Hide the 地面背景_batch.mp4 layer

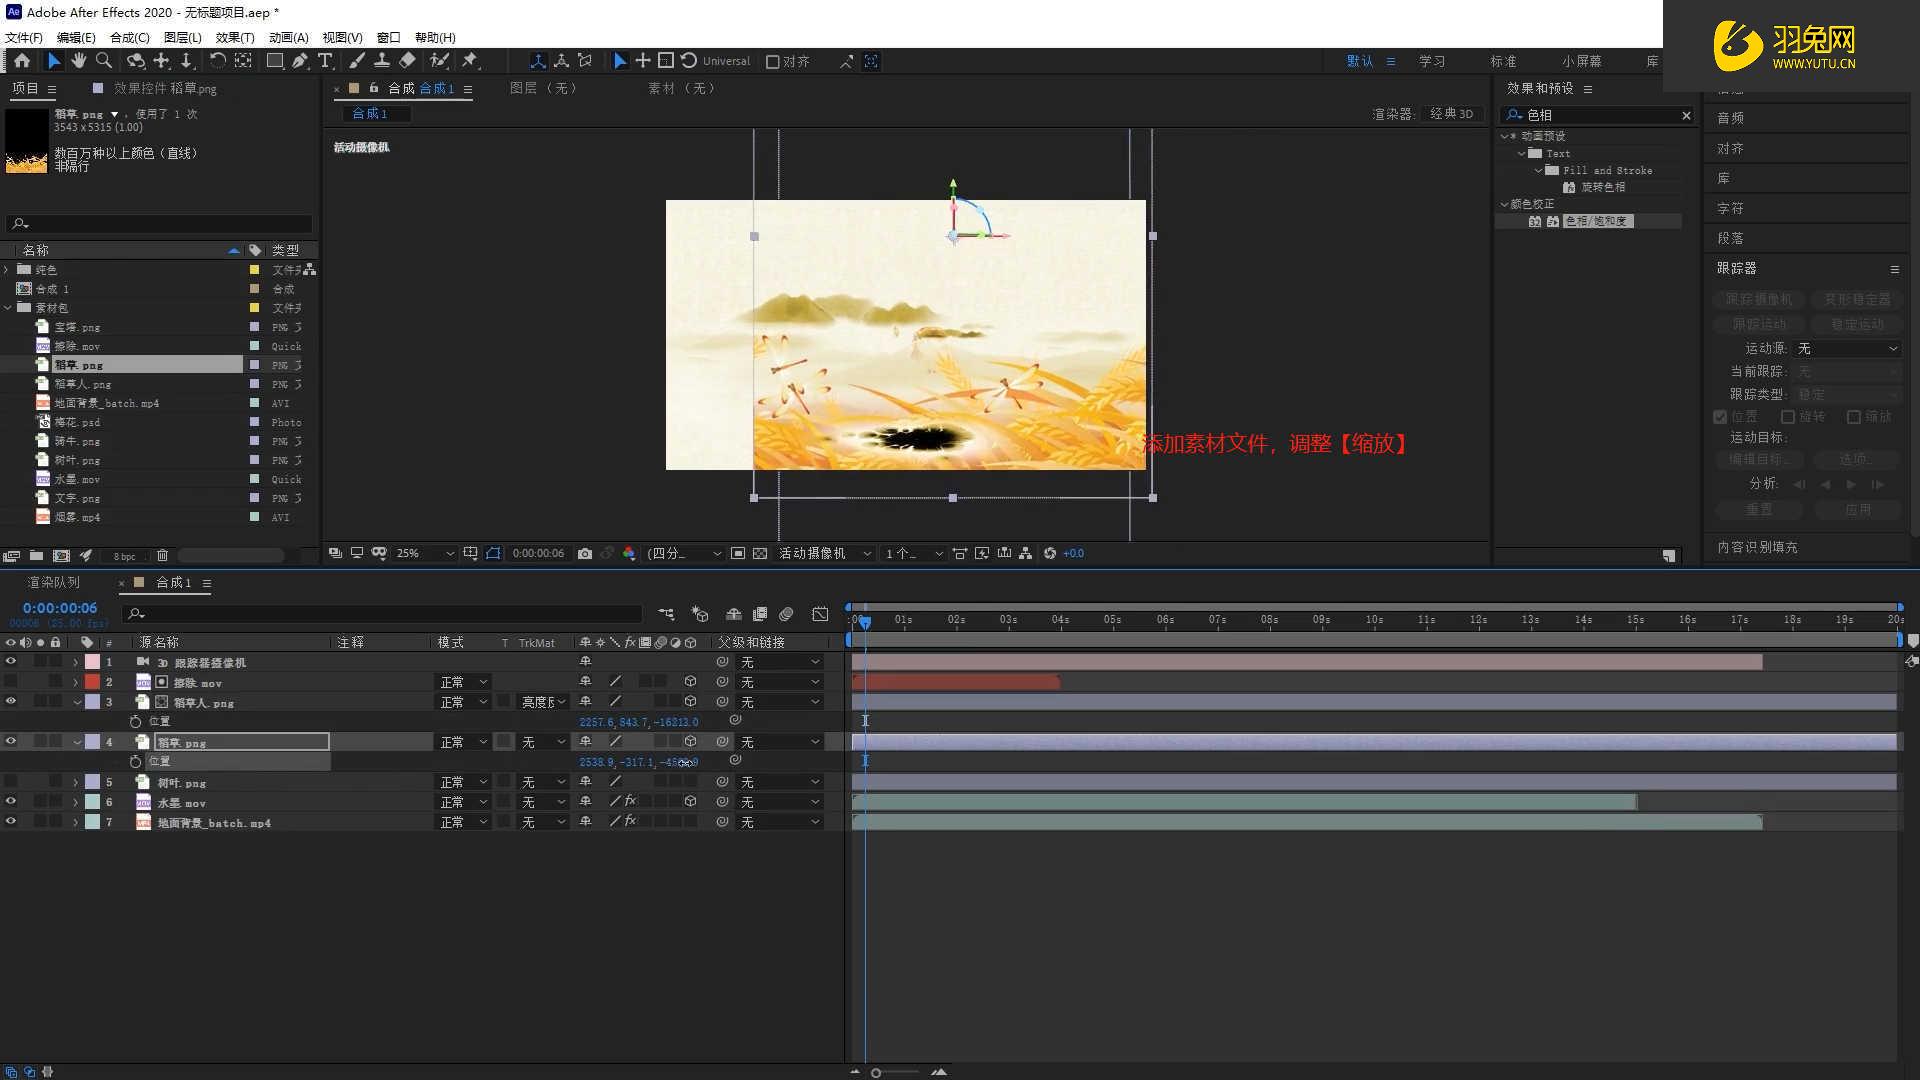pos(11,822)
